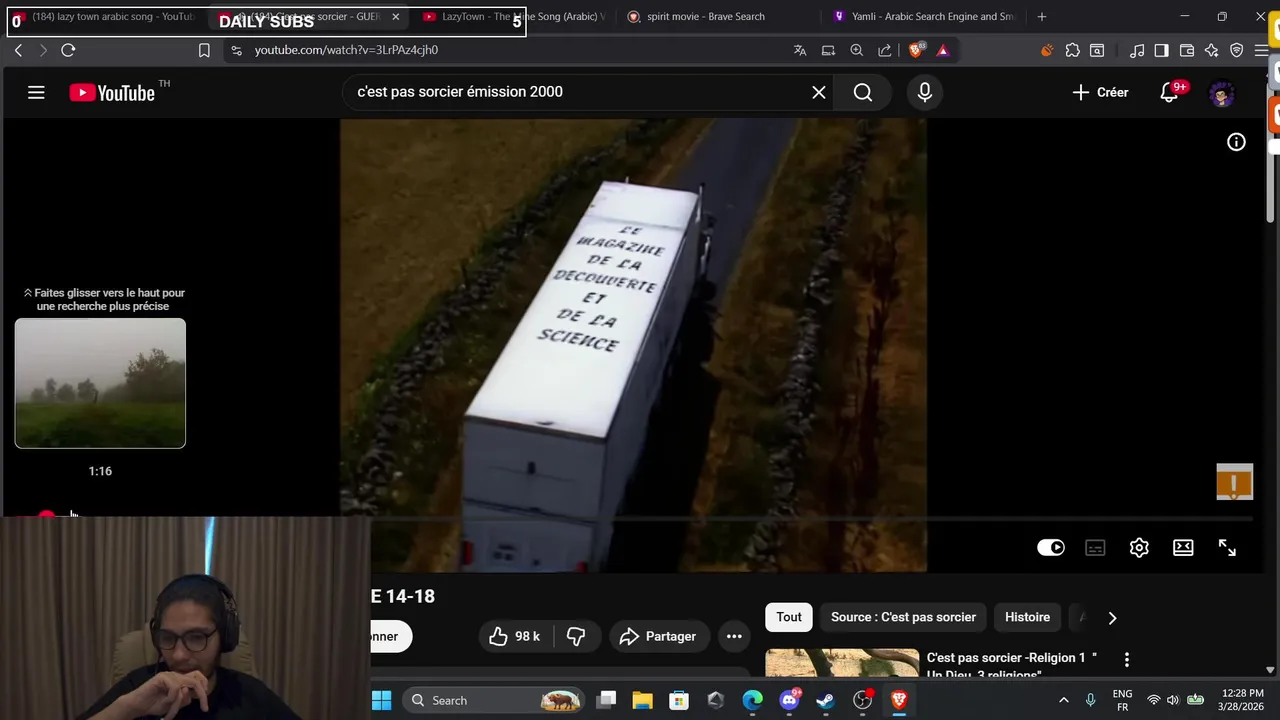1280x720 pixels.
Task: Open File Explorer from the taskbar
Action: 642,700
